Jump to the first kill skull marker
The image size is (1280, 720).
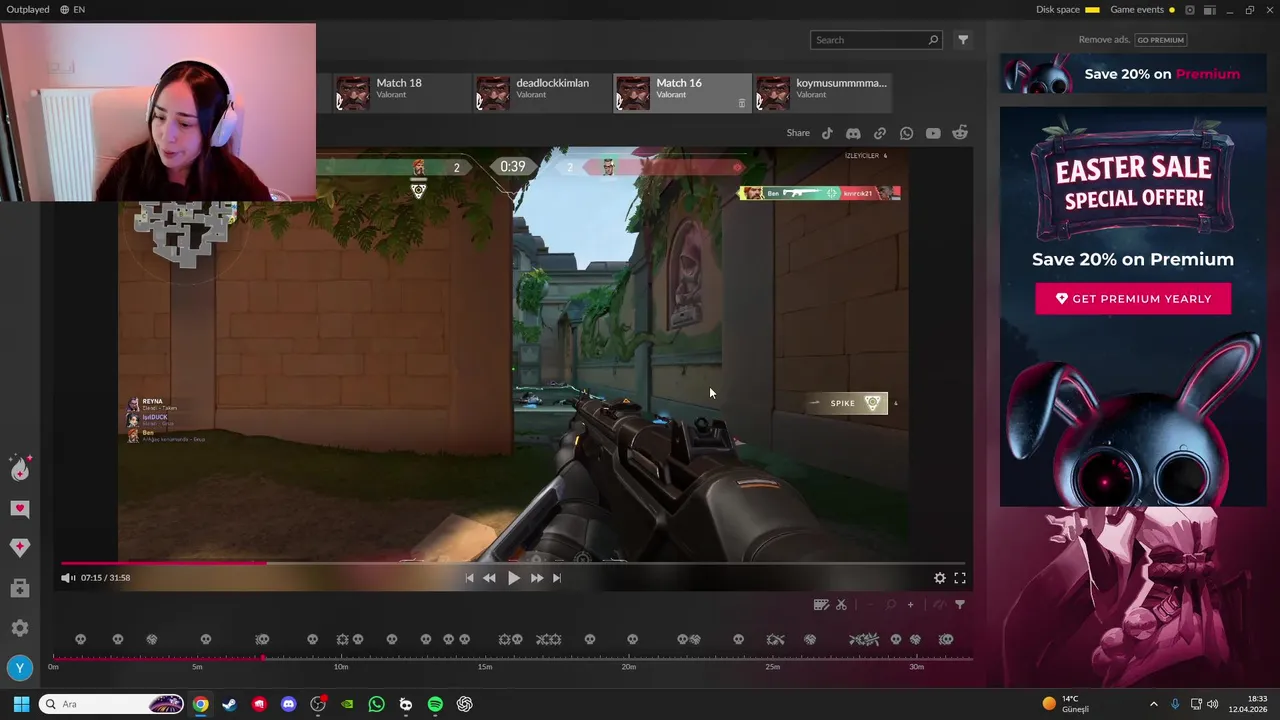pyautogui.click(x=80, y=640)
